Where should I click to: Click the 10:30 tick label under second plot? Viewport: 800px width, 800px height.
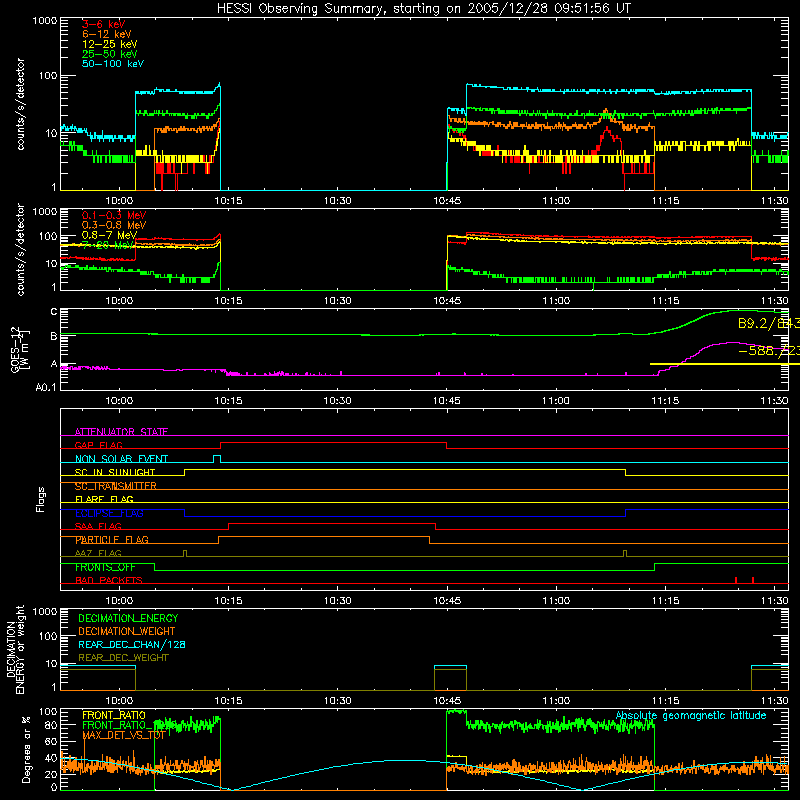tap(337, 301)
